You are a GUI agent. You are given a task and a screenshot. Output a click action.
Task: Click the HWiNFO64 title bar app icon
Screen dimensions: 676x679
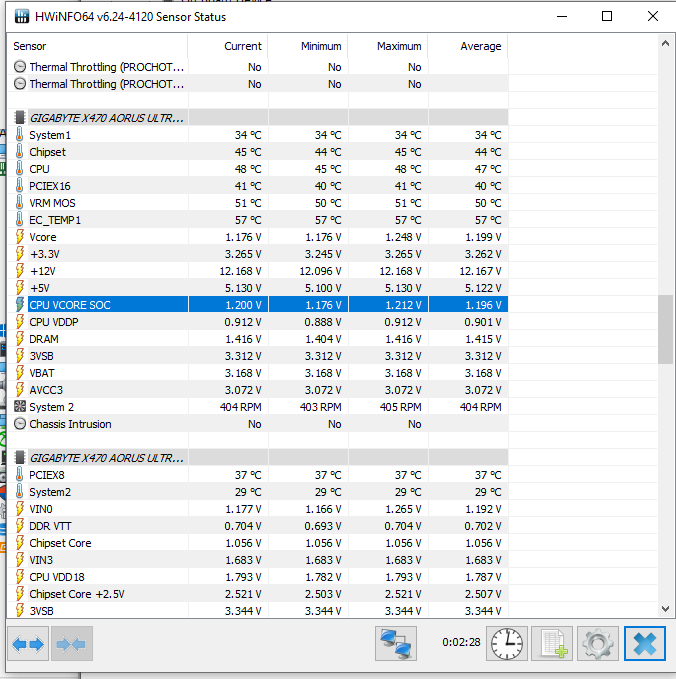[22, 16]
